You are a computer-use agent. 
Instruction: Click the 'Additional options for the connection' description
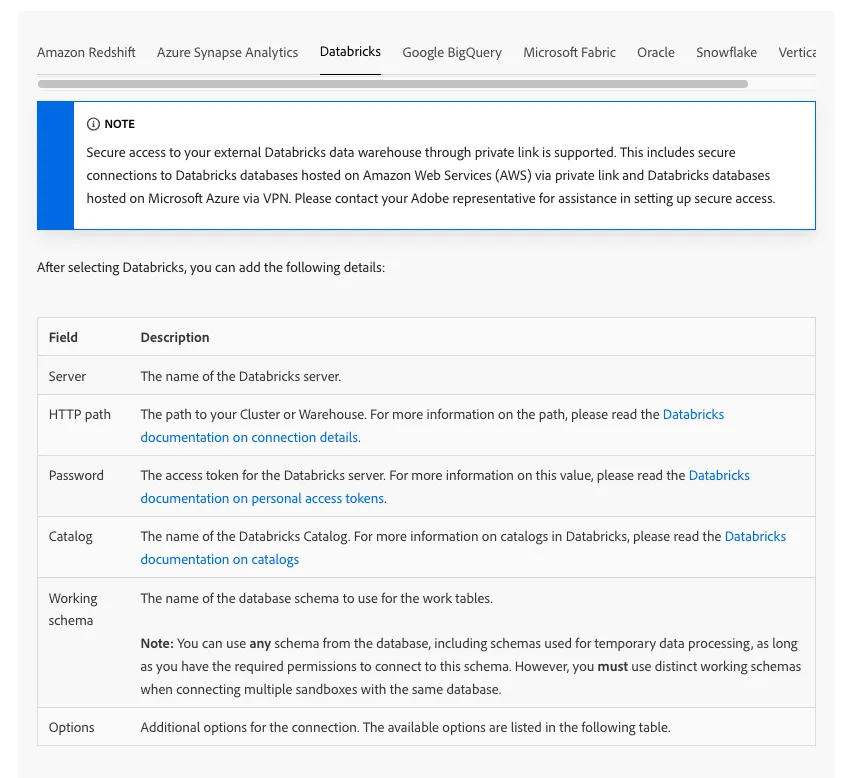[405, 728]
